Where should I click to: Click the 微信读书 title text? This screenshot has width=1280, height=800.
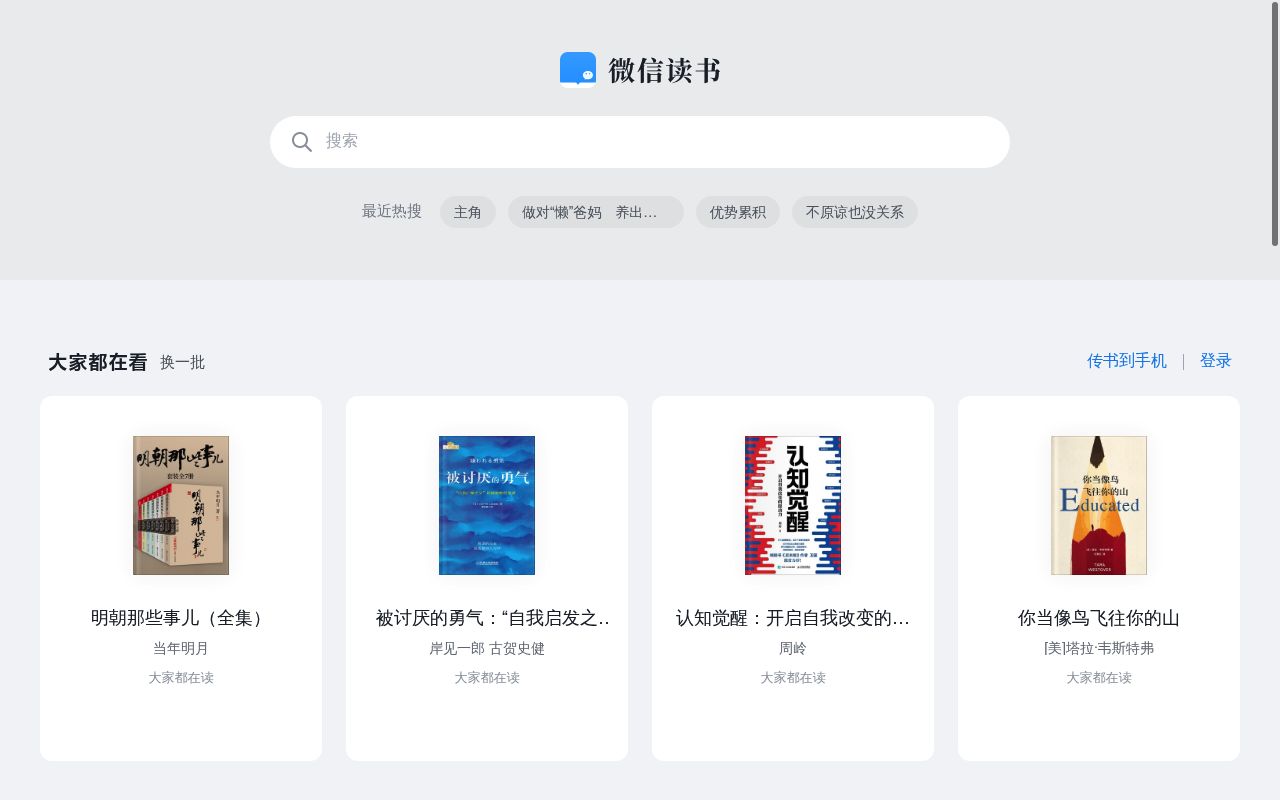pos(664,70)
